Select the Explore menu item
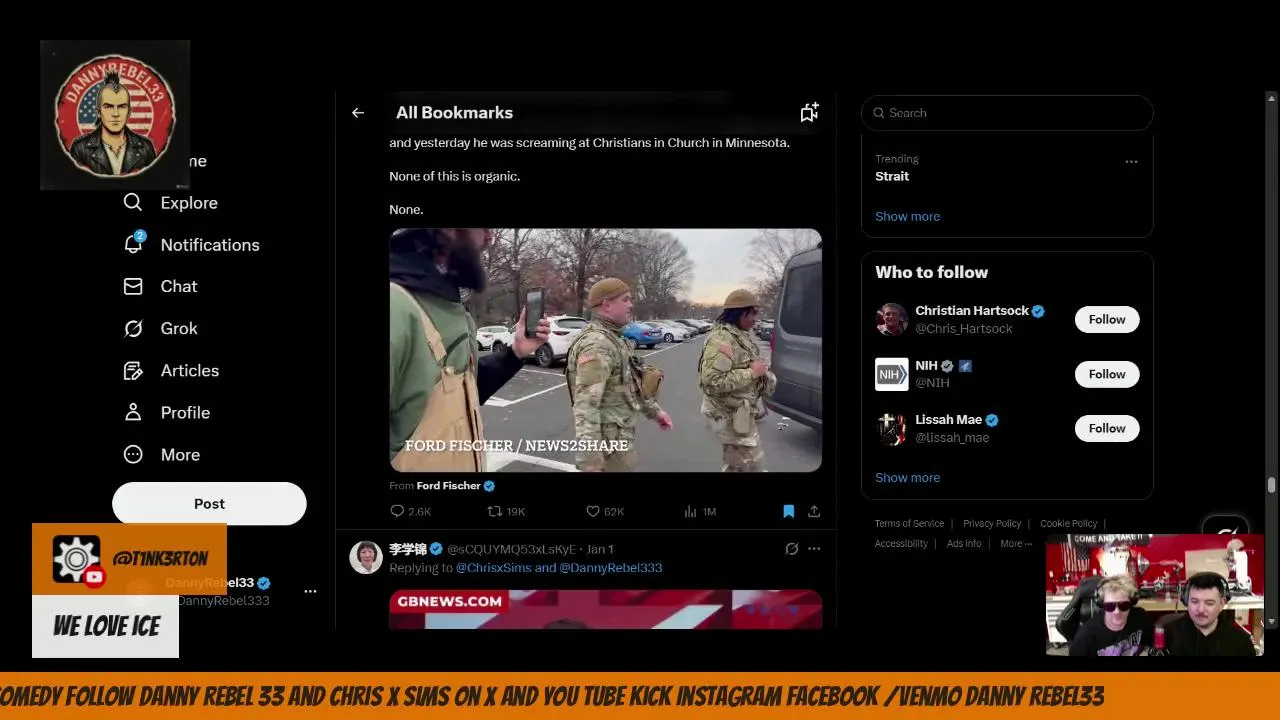 189,202
